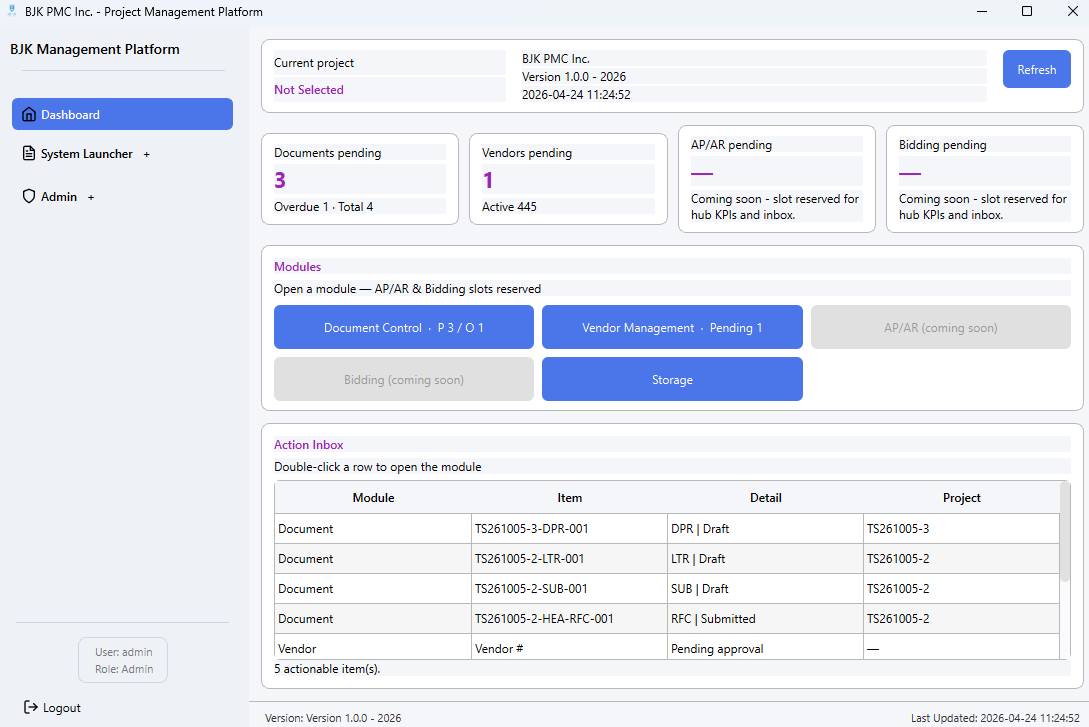
Task: Click the Vendors pending count 1
Action: [488, 180]
